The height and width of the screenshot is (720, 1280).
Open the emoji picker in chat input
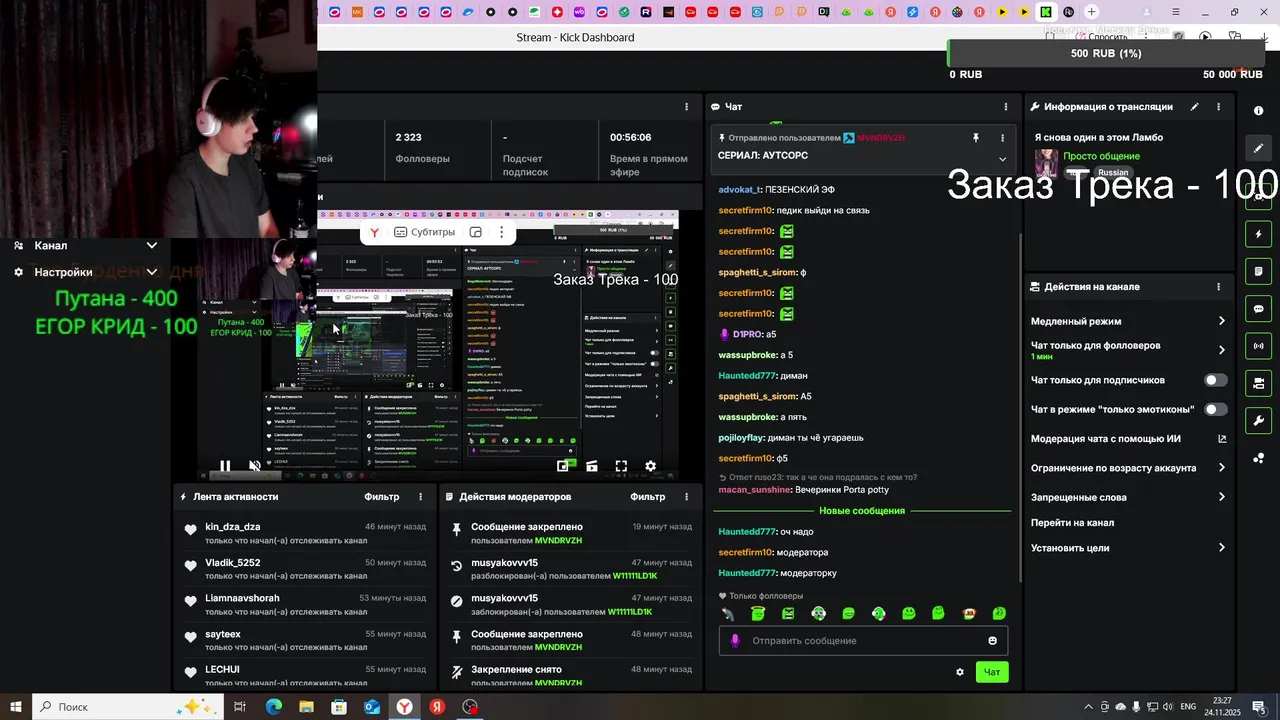pos(993,641)
